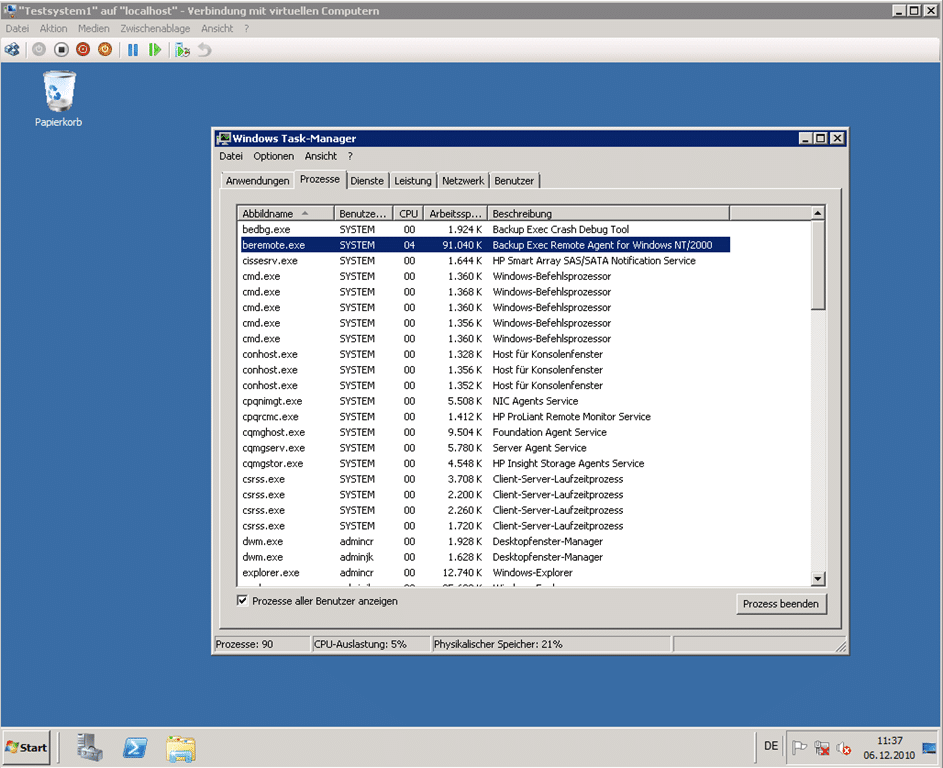Select the conhost.exe row with 1.328 K
Image resolution: width=943 pixels, height=768 pixels.
click(x=485, y=354)
